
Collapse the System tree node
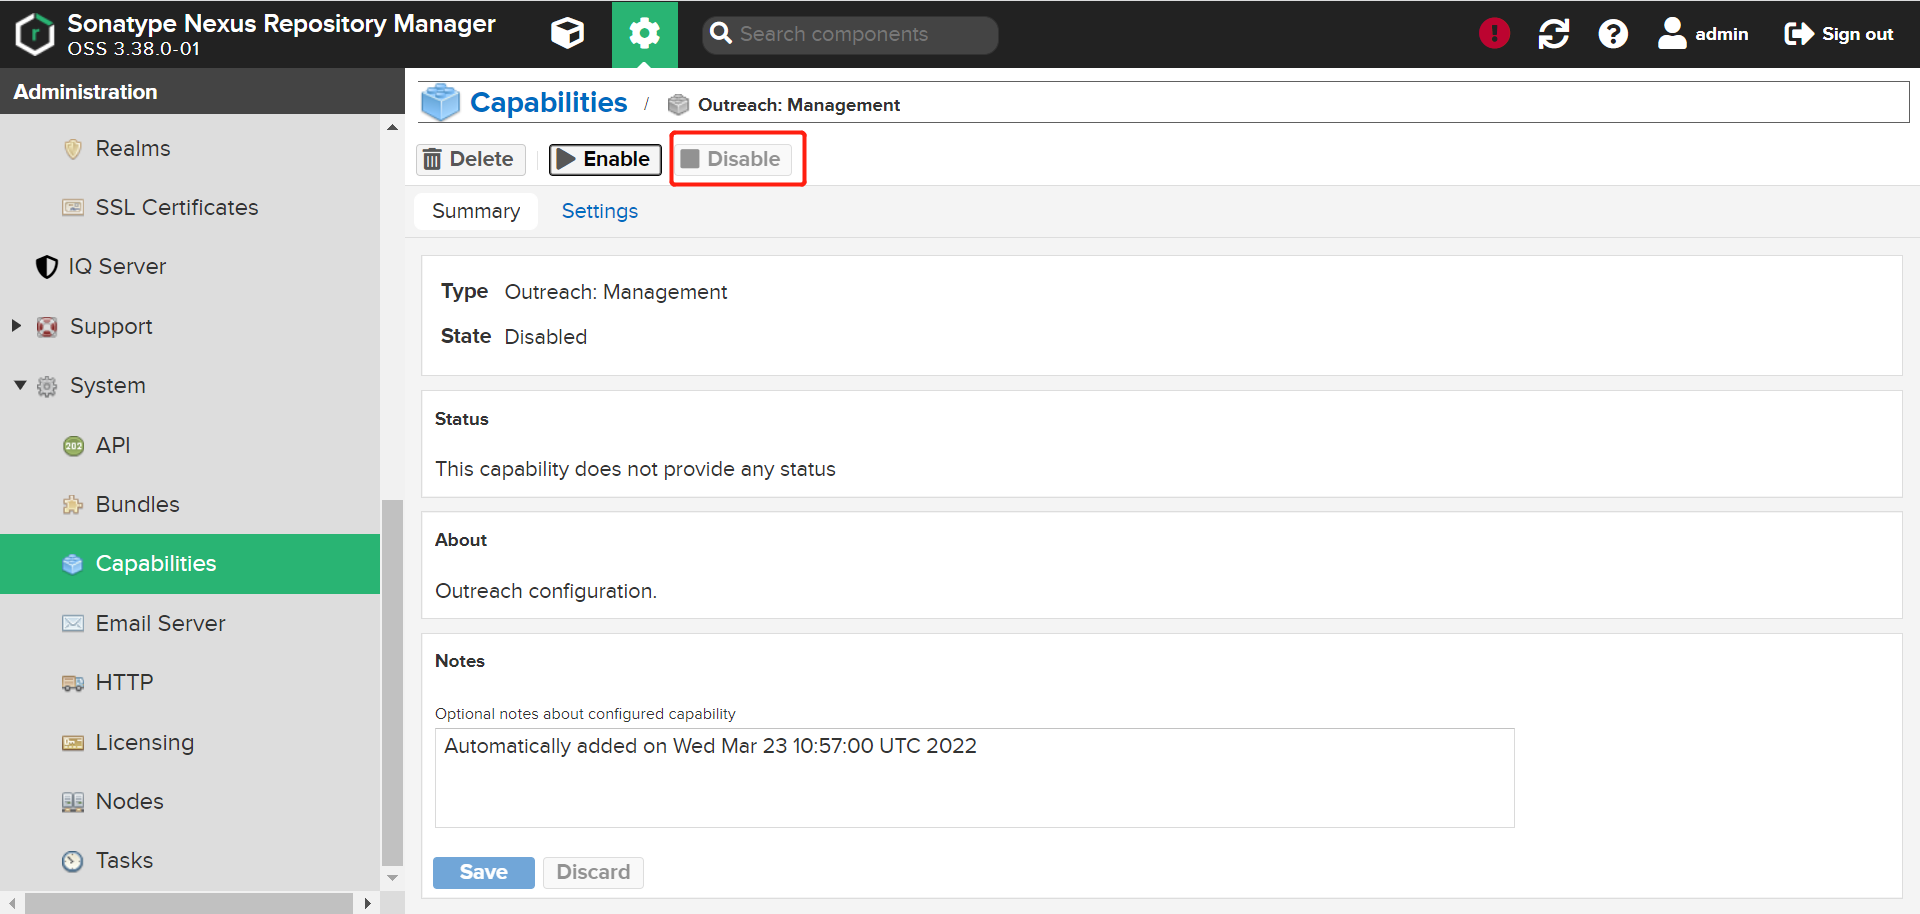point(20,385)
